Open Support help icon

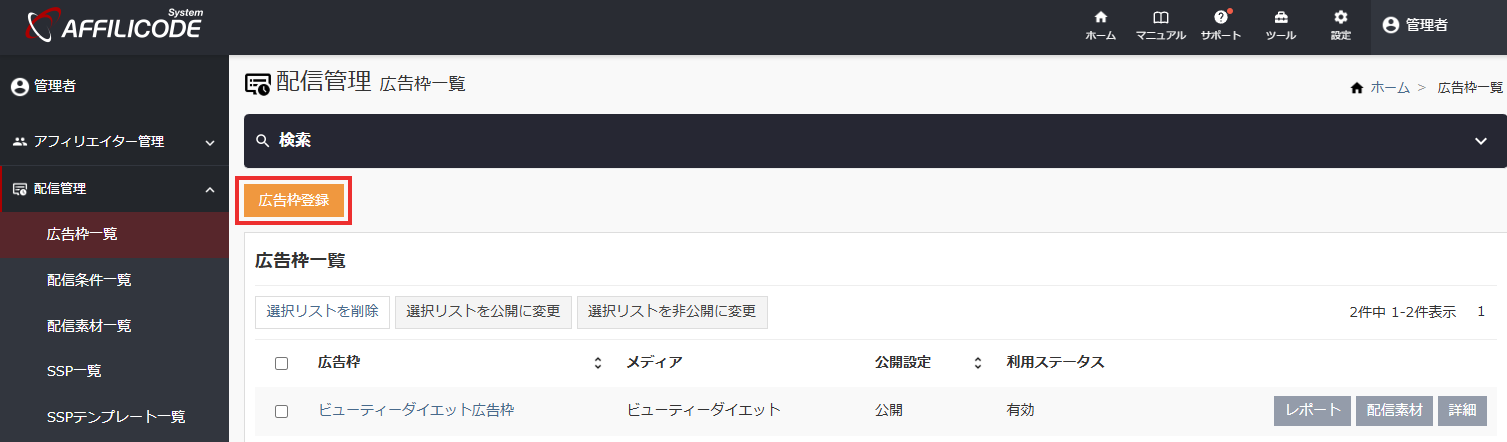[x=1220, y=19]
